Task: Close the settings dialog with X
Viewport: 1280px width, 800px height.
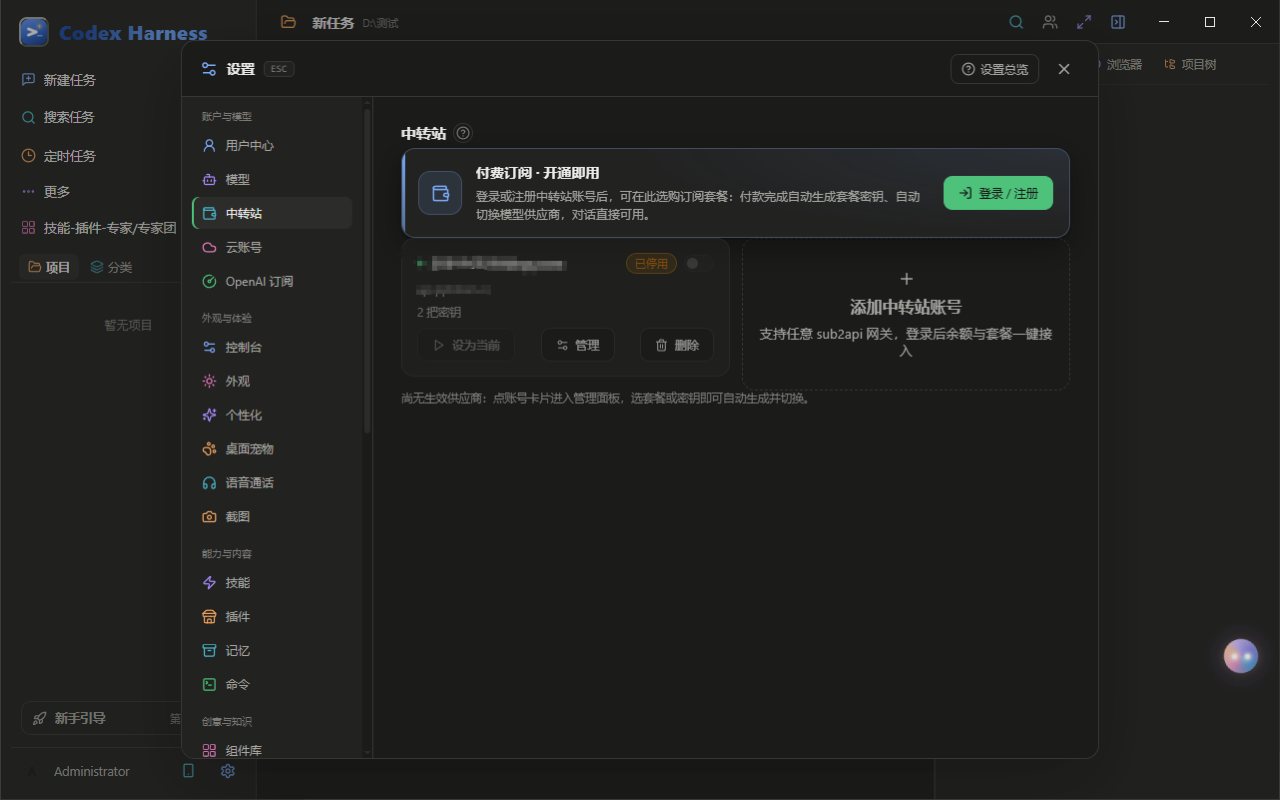Action: tap(1064, 69)
